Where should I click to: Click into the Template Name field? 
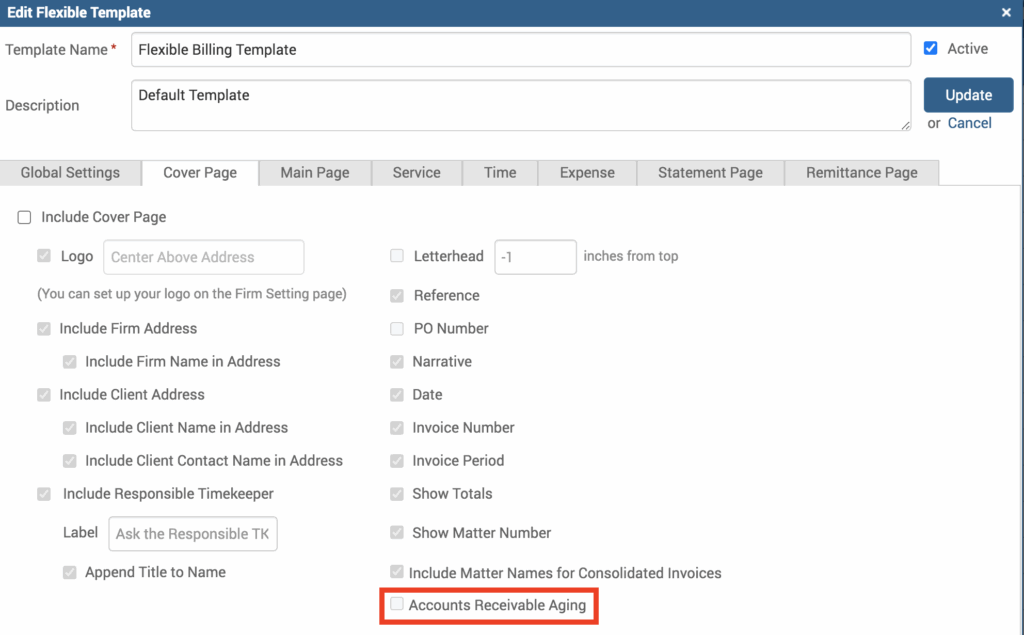[520, 49]
